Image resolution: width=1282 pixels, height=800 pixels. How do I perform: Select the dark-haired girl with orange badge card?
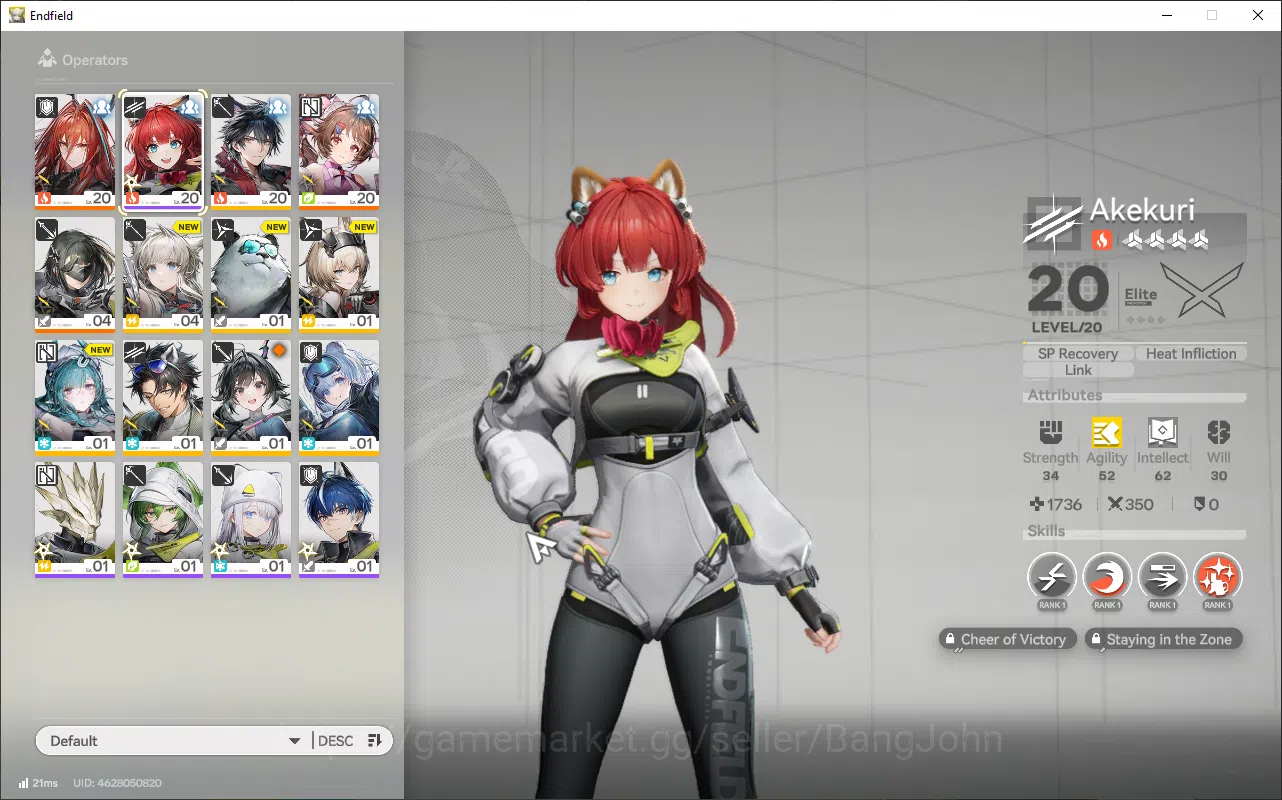[x=251, y=398]
